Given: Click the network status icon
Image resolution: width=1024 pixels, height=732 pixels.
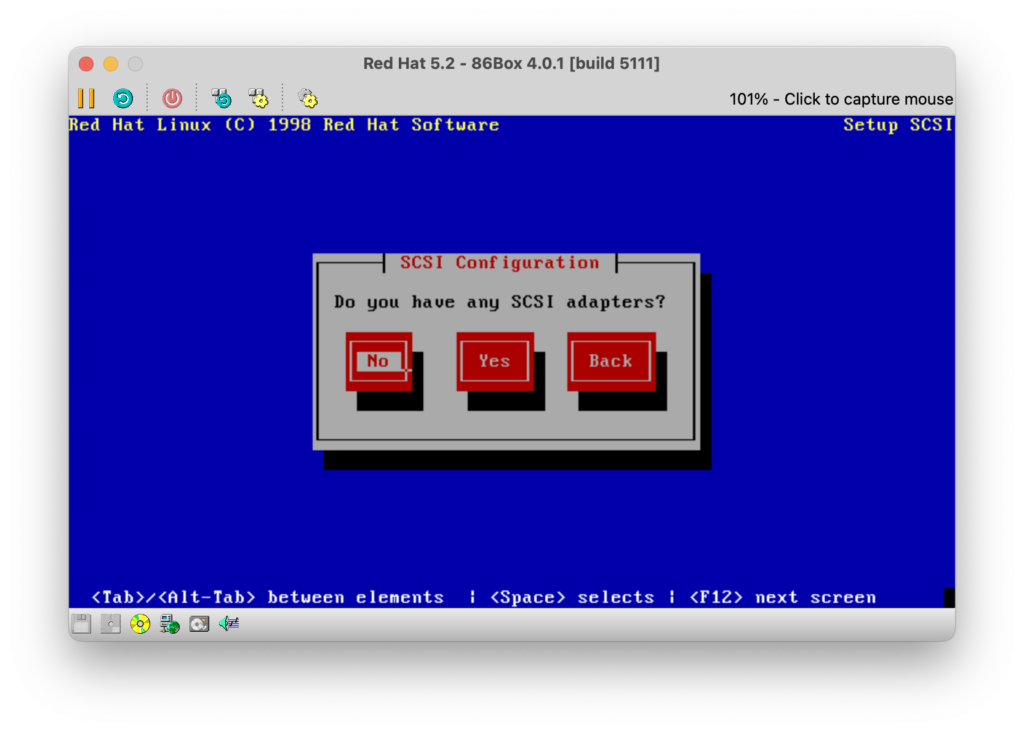Looking at the screenshot, I should point(170,624).
